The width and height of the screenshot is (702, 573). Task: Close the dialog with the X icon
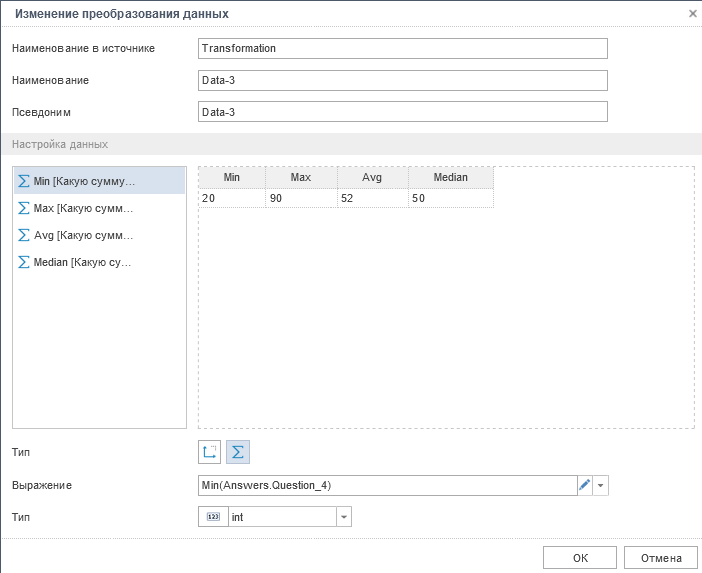693,13
